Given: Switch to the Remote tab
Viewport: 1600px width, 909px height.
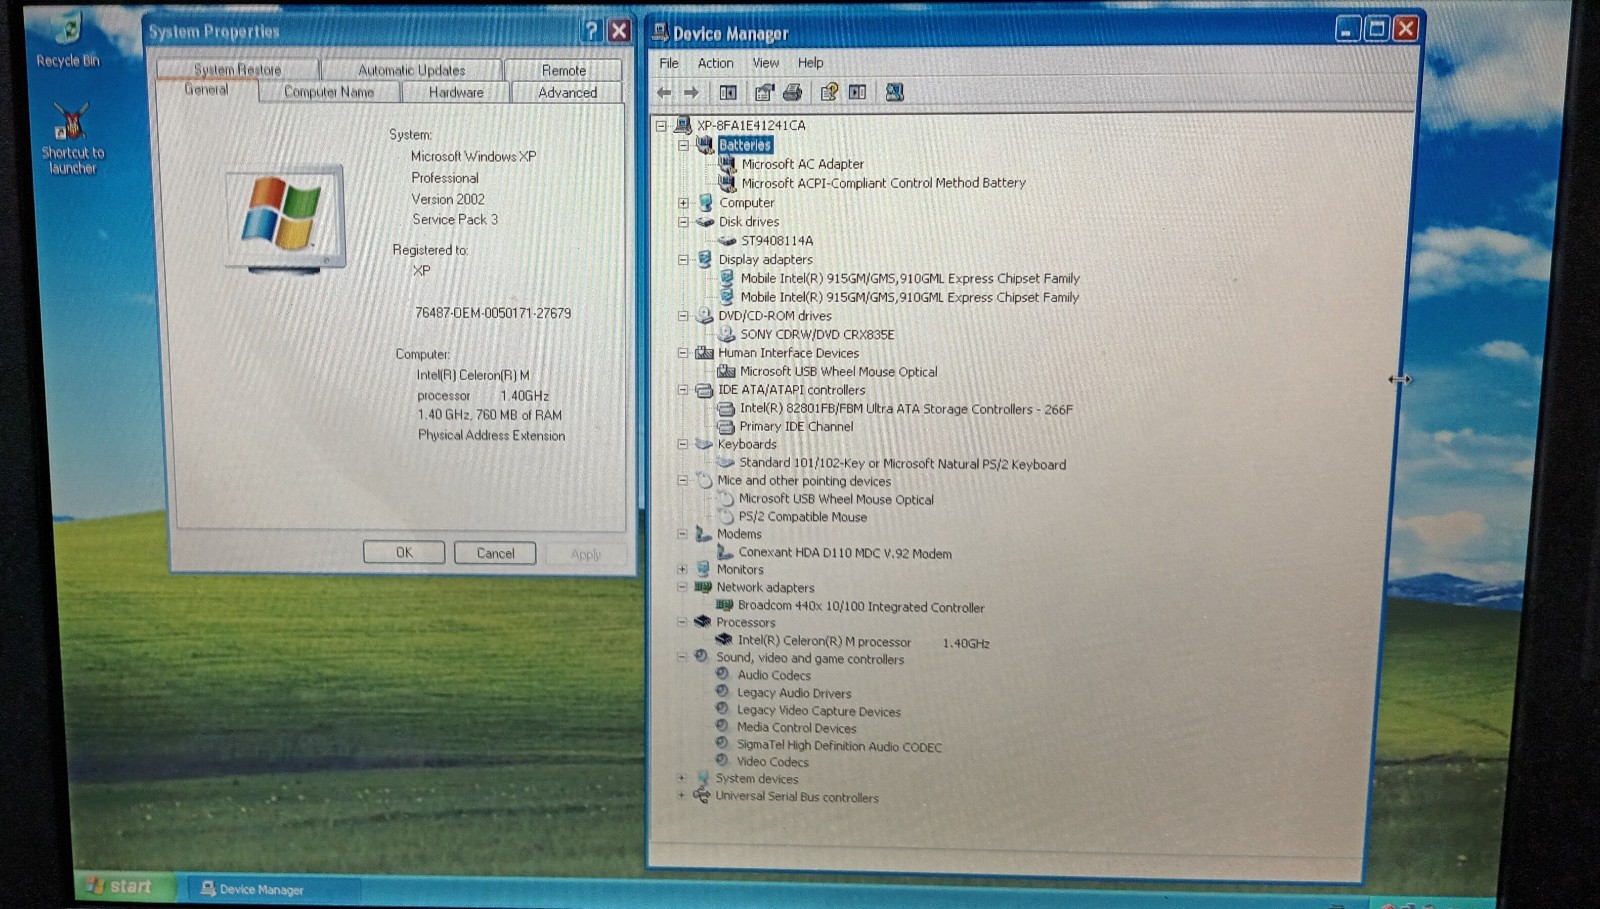Looking at the screenshot, I should tap(564, 70).
